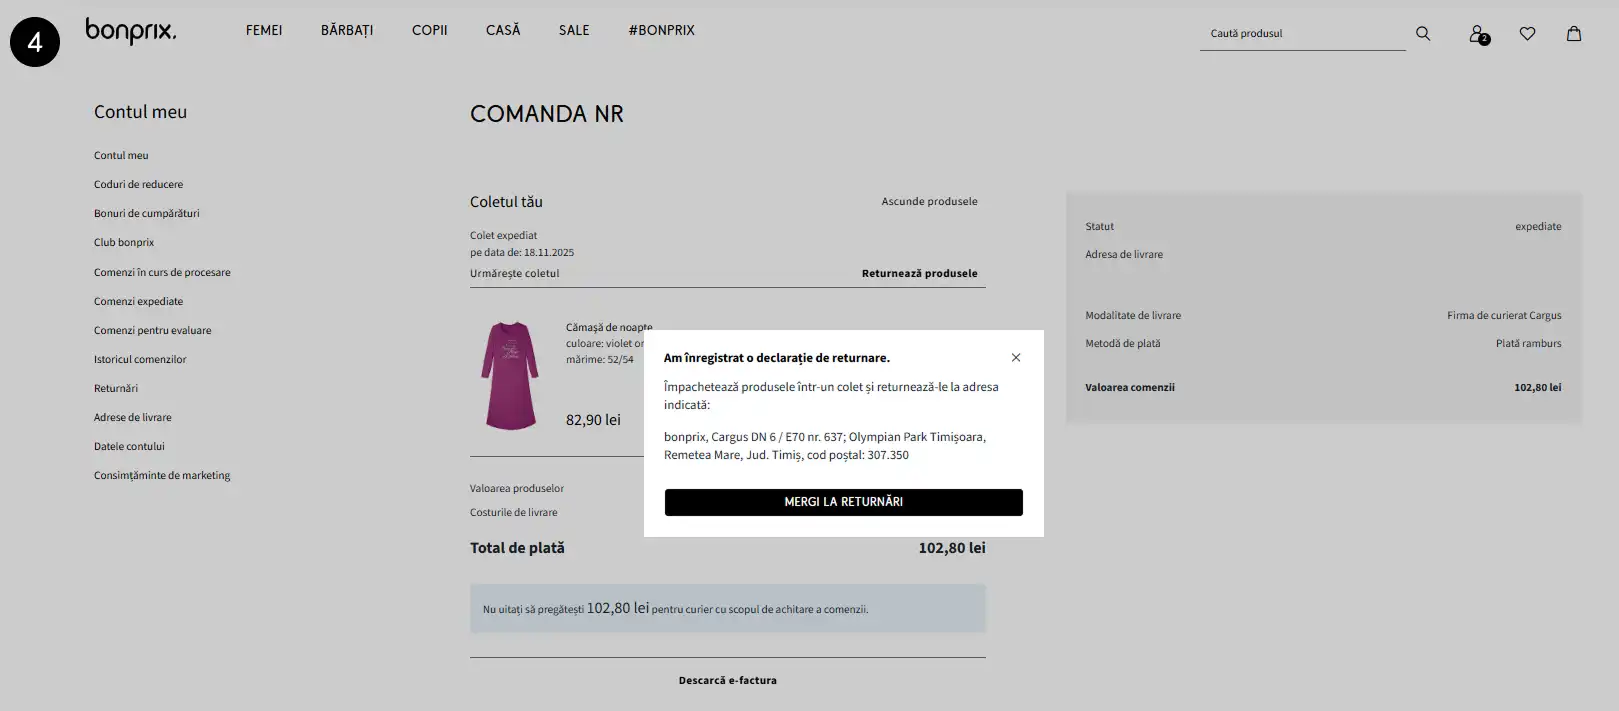Download invoice via Descarcă e-factura
The width and height of the screenshot is (1619, 711).
click(x=727, y=681)
